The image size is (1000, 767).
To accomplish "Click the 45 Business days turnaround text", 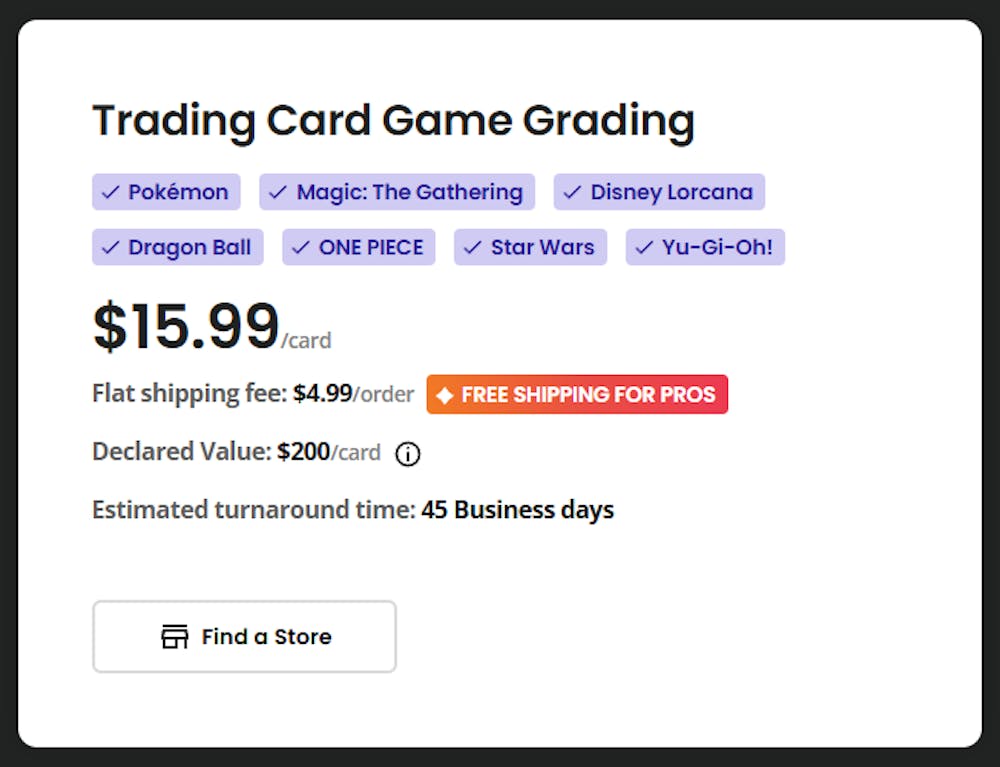I will point(519,509).
